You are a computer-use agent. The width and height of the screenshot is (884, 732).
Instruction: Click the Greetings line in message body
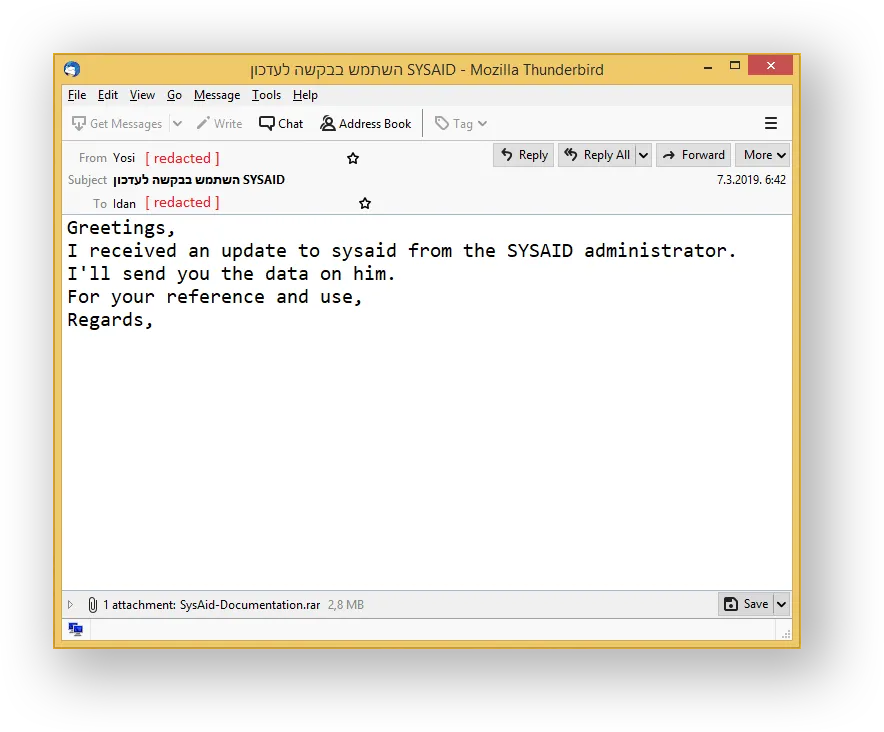click(x=121, y=228)
